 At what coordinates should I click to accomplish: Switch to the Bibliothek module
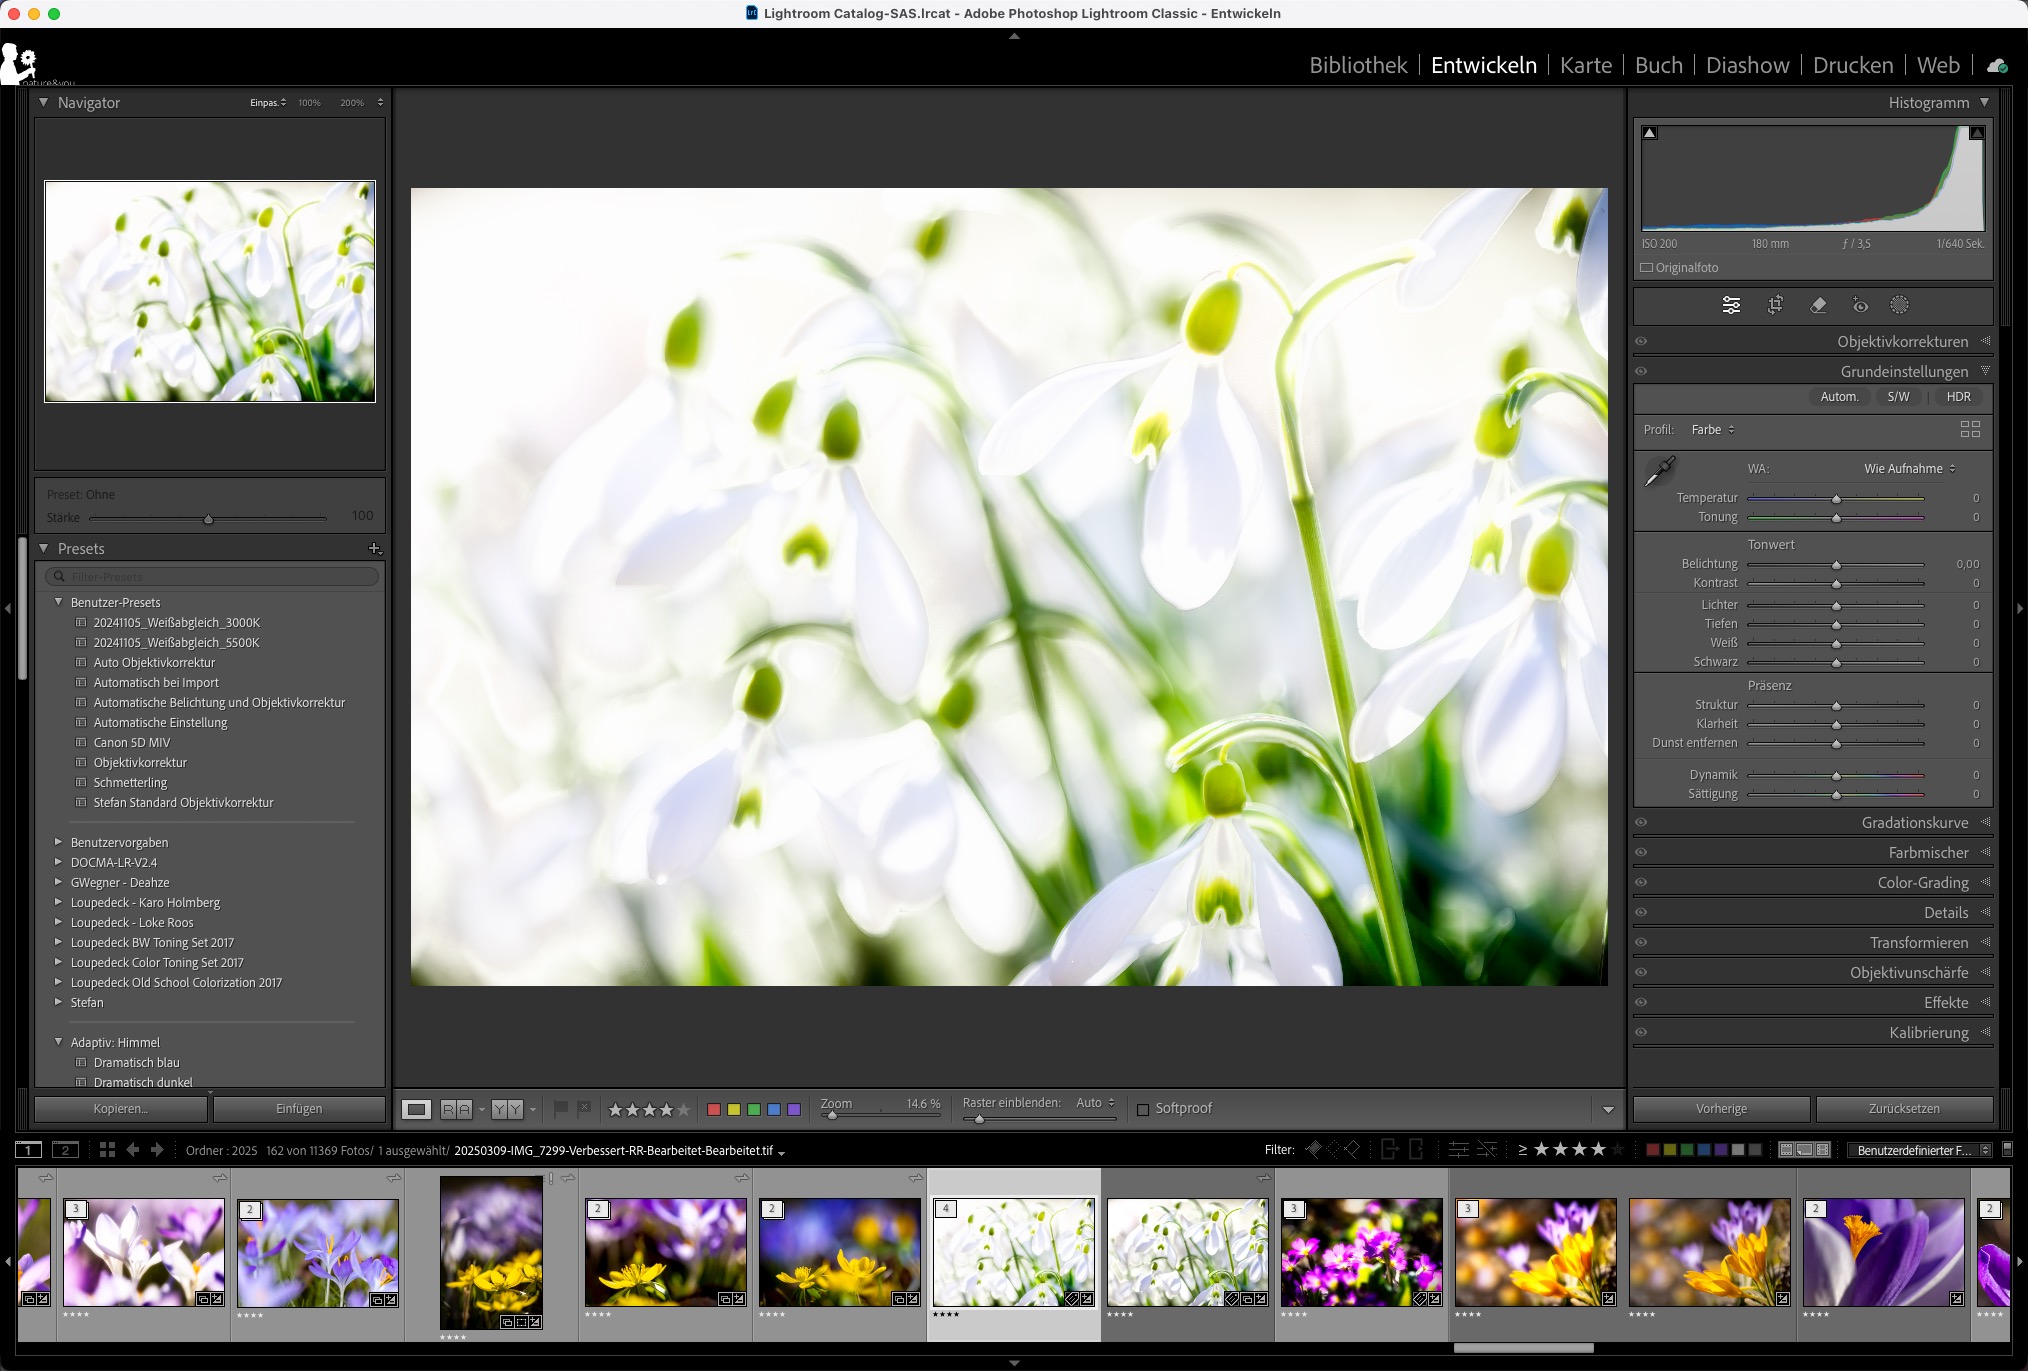coord(1357,66)
